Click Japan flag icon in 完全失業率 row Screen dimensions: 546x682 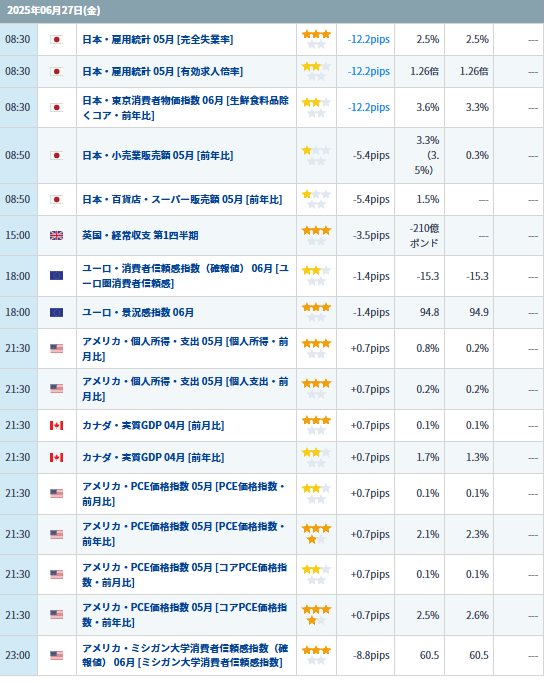tap(57, 40)
